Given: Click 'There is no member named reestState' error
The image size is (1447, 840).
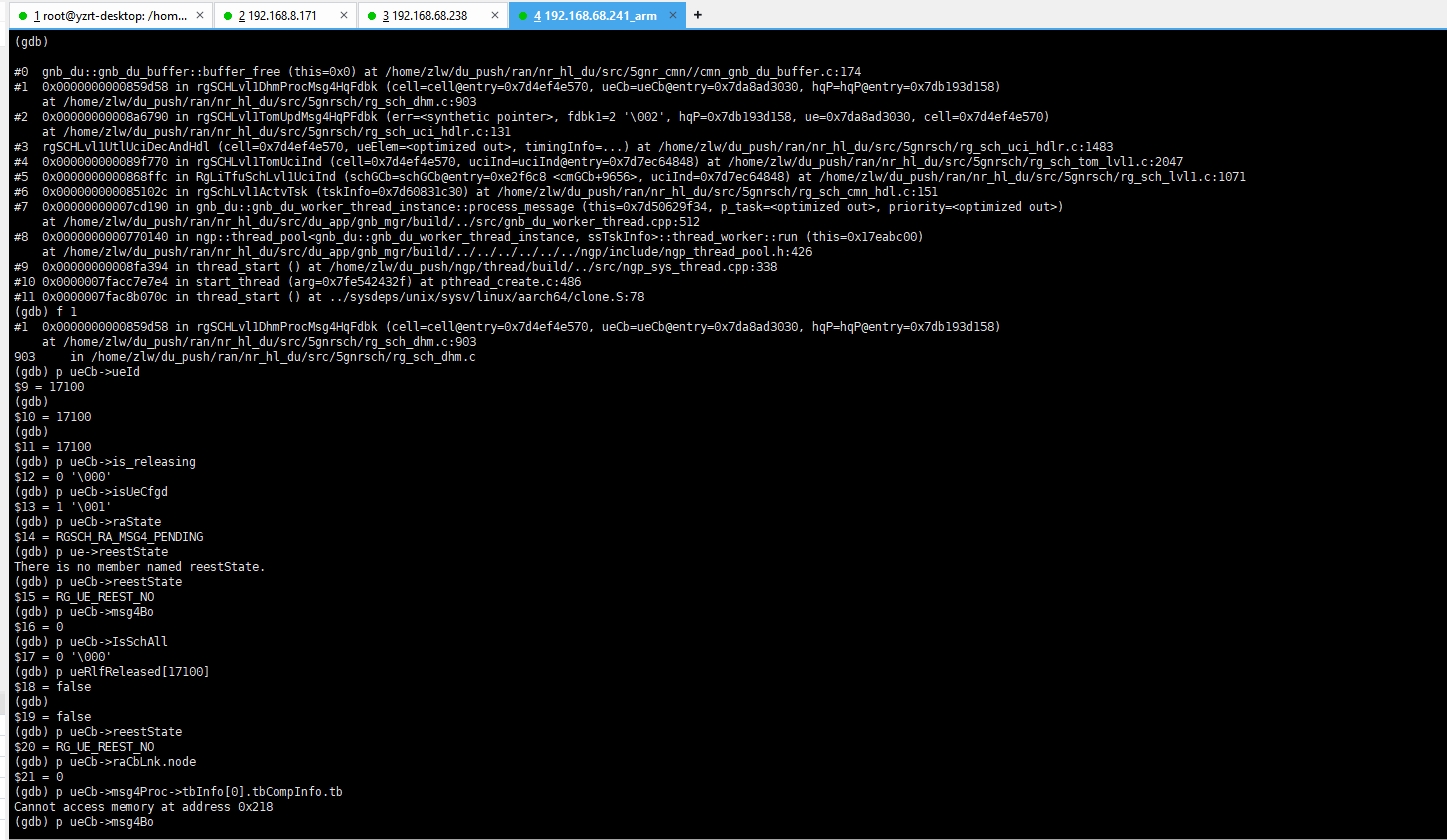Looking at the screenshot, I should (x=140, y=567).
